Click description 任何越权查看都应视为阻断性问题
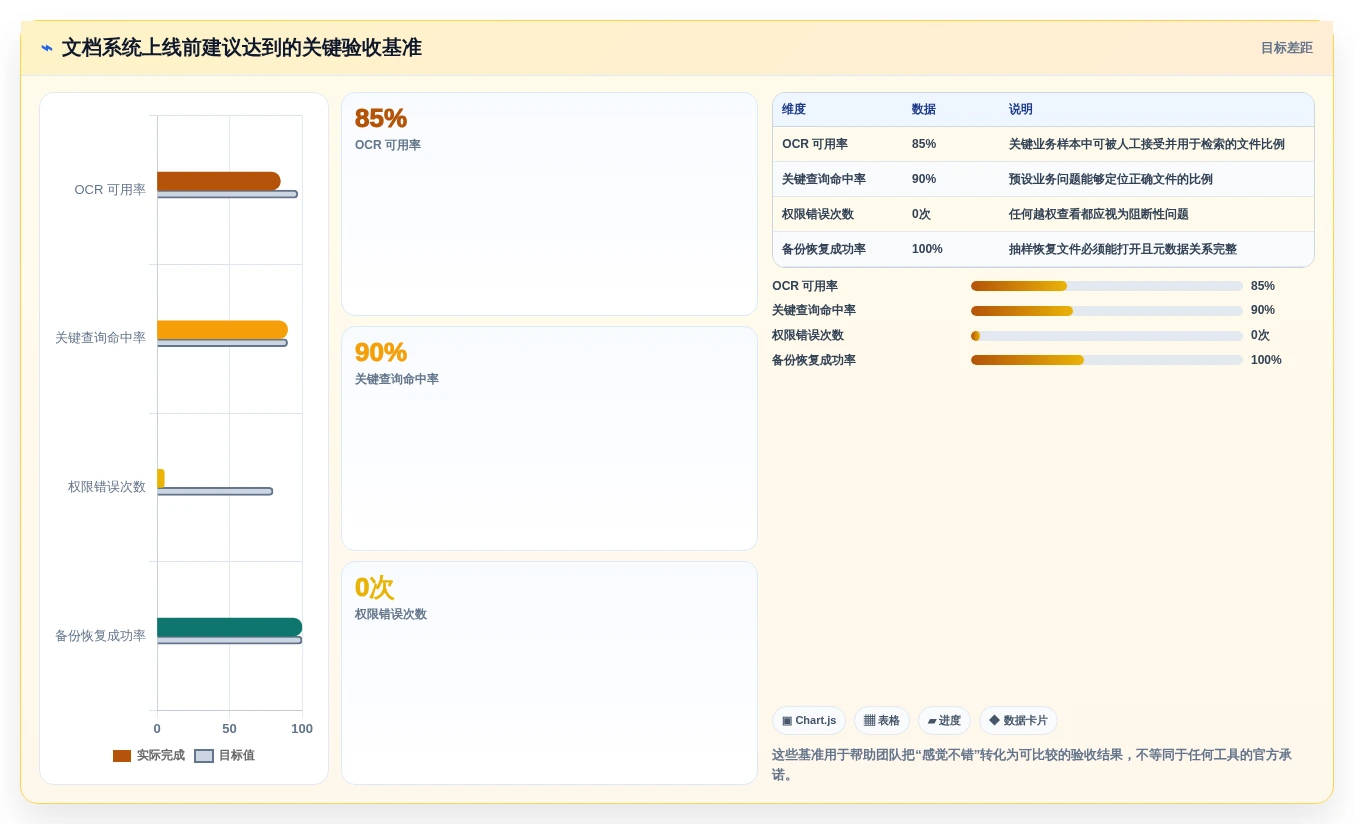 pos(1099,214)
